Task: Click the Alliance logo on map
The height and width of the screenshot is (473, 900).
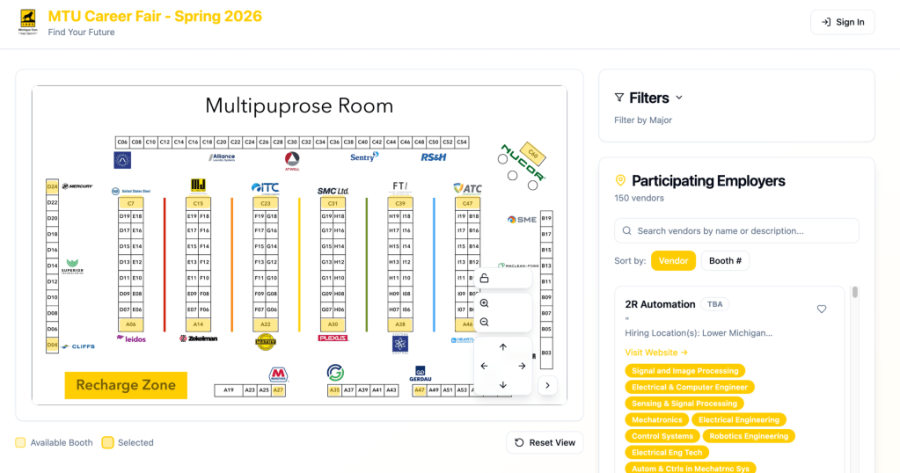Action: pyautogui.click(x=222, y=157)
